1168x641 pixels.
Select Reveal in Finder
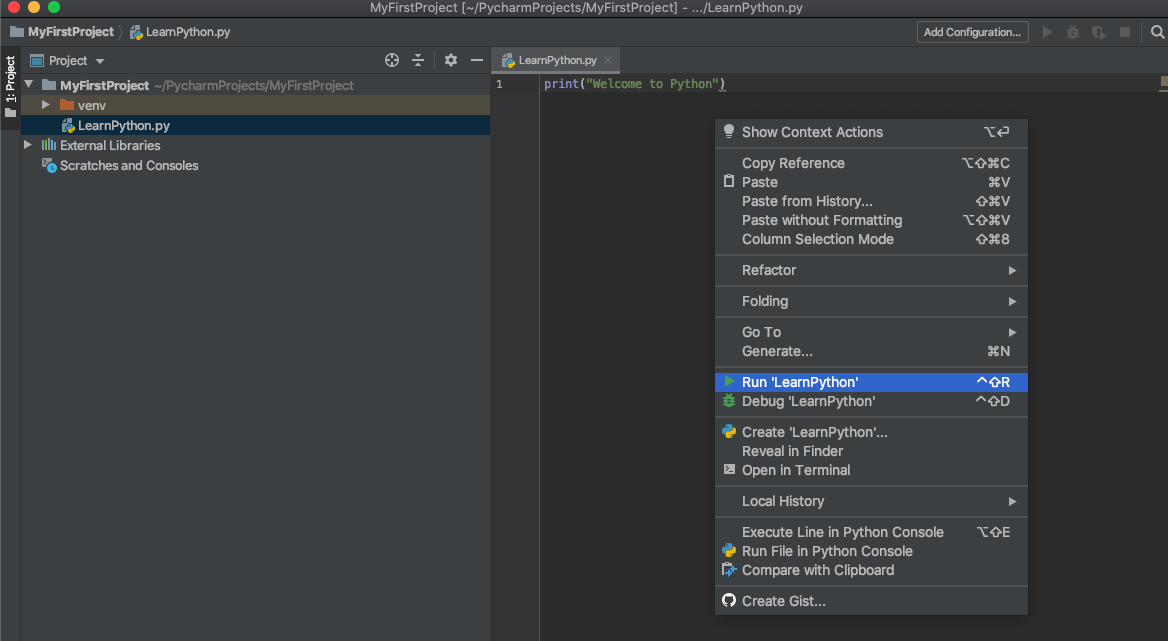(871, 451)
